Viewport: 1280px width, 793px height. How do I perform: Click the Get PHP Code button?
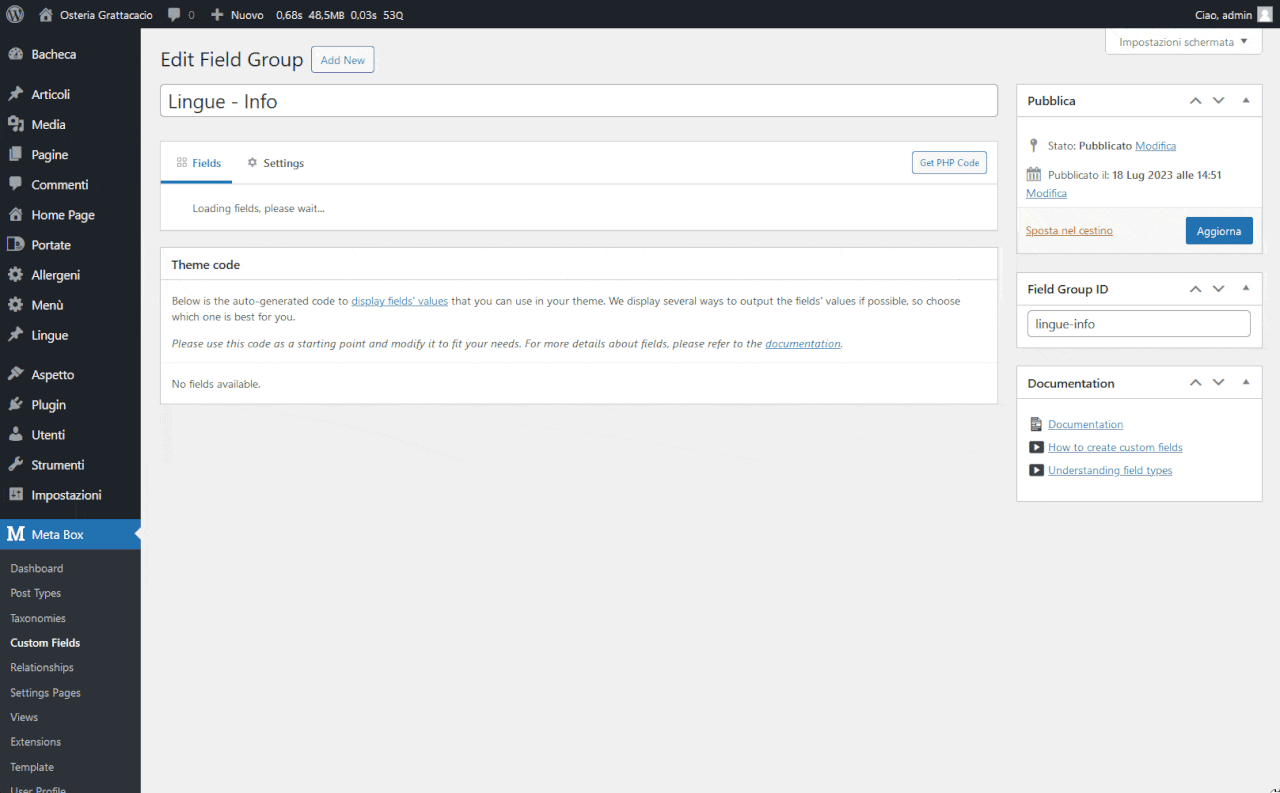point(949,163)
